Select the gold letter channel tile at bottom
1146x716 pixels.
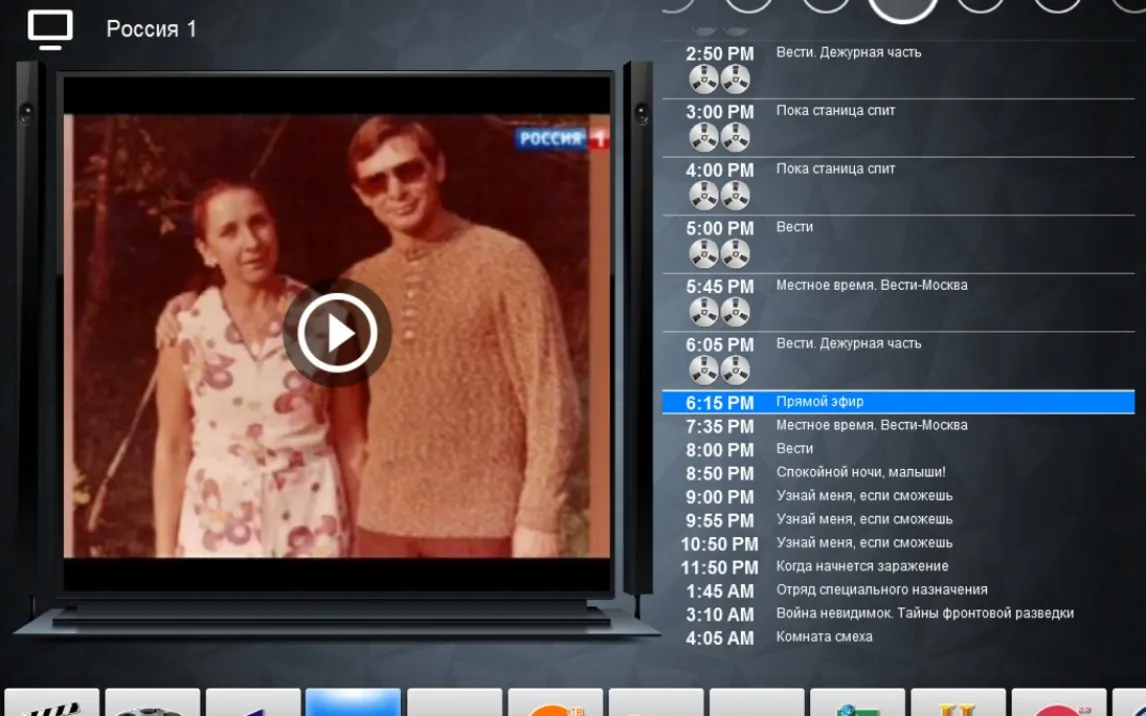pyautogui.click(x=957, y=704)
